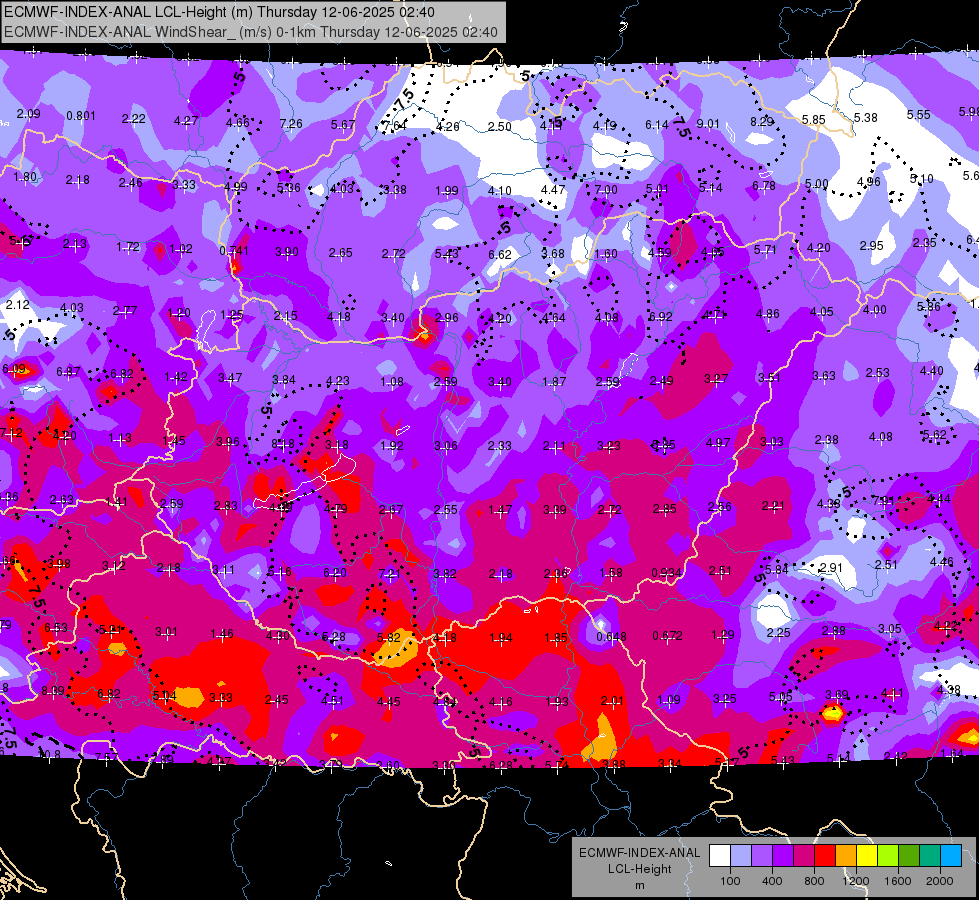This screenshot has width=979, height=900.
Task: Click the wind shear value '6.78'
Action: 764,185
